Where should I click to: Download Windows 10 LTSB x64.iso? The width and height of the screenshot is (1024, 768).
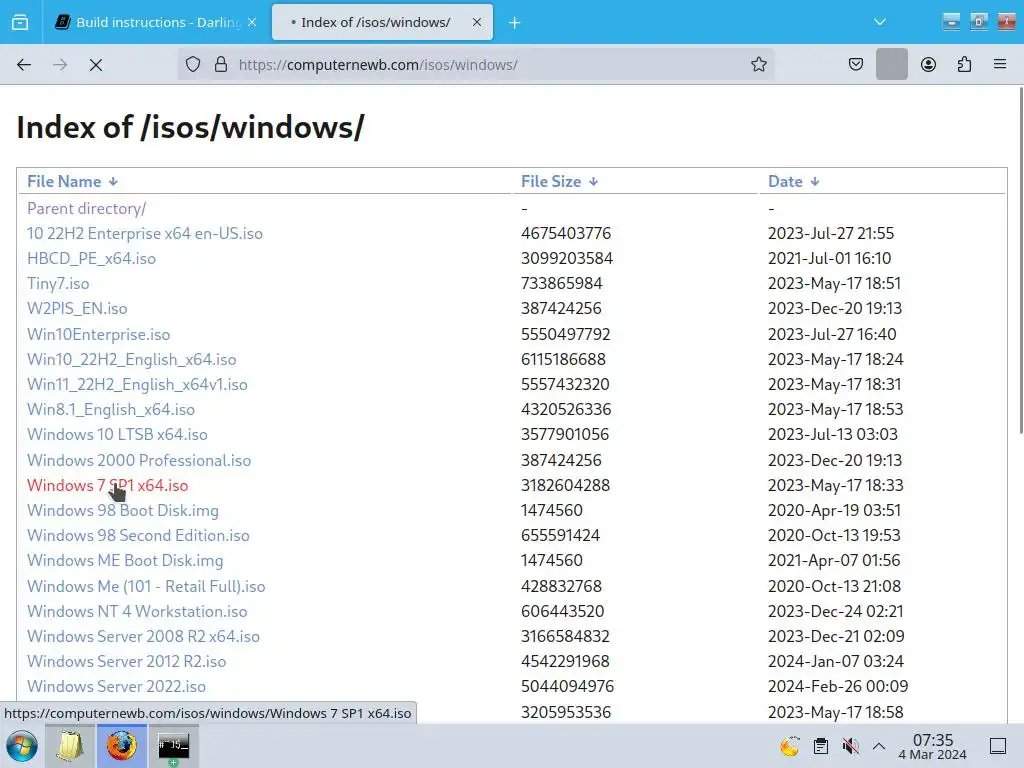click(x=117, y=434)
